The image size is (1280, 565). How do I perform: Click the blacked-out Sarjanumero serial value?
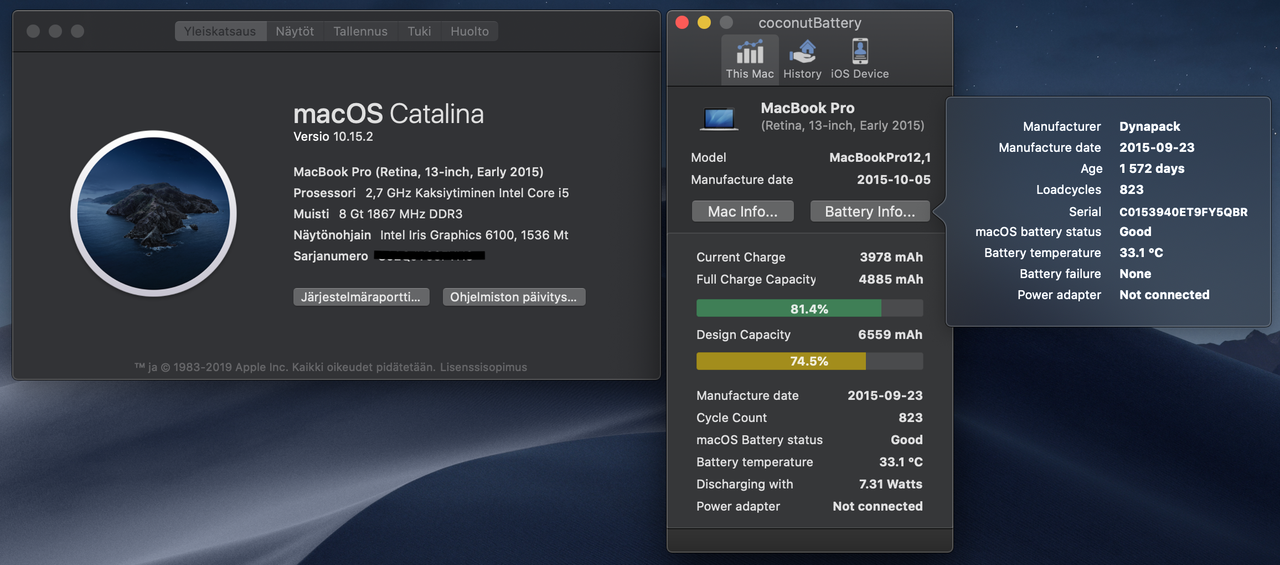pos(430,256)
